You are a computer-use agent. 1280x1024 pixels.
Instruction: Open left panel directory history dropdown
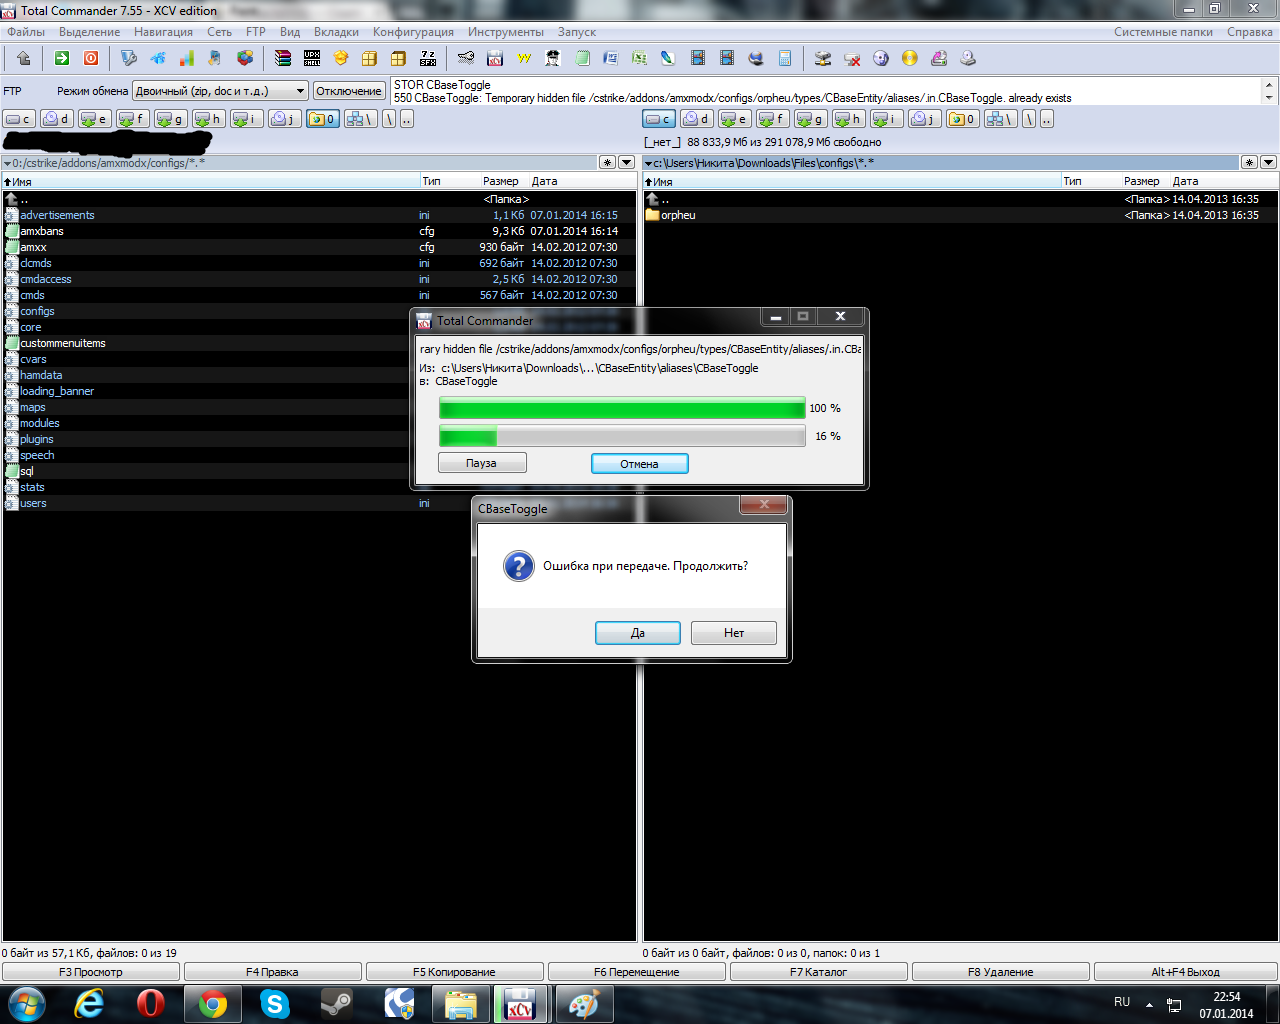(x=626, y=162)
